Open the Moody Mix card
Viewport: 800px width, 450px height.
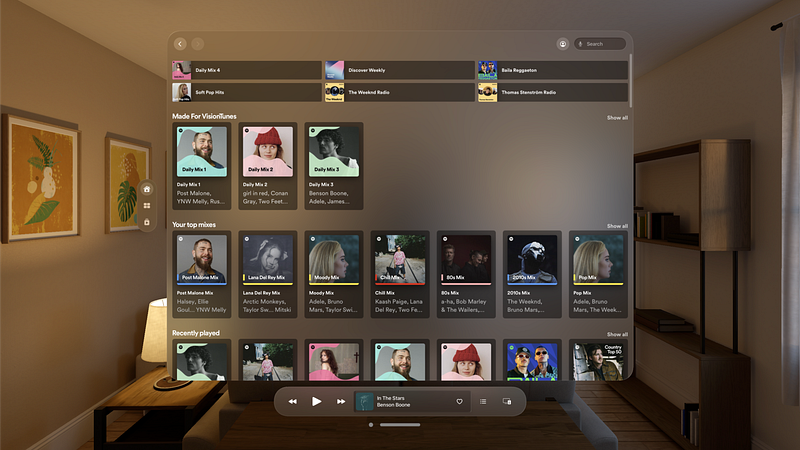point(334,274)
